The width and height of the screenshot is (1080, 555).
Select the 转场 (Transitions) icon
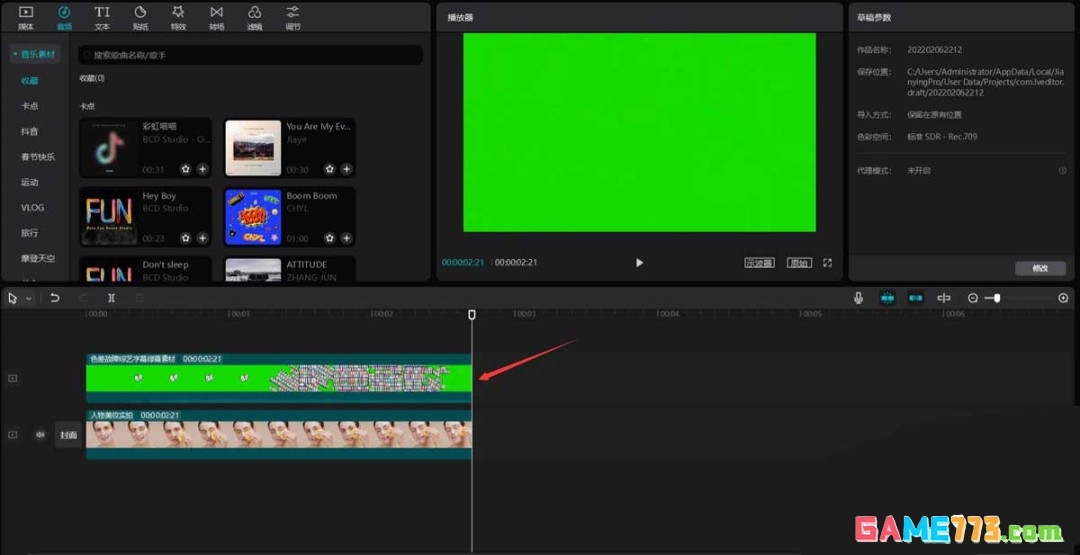click(x=216, y=17)
